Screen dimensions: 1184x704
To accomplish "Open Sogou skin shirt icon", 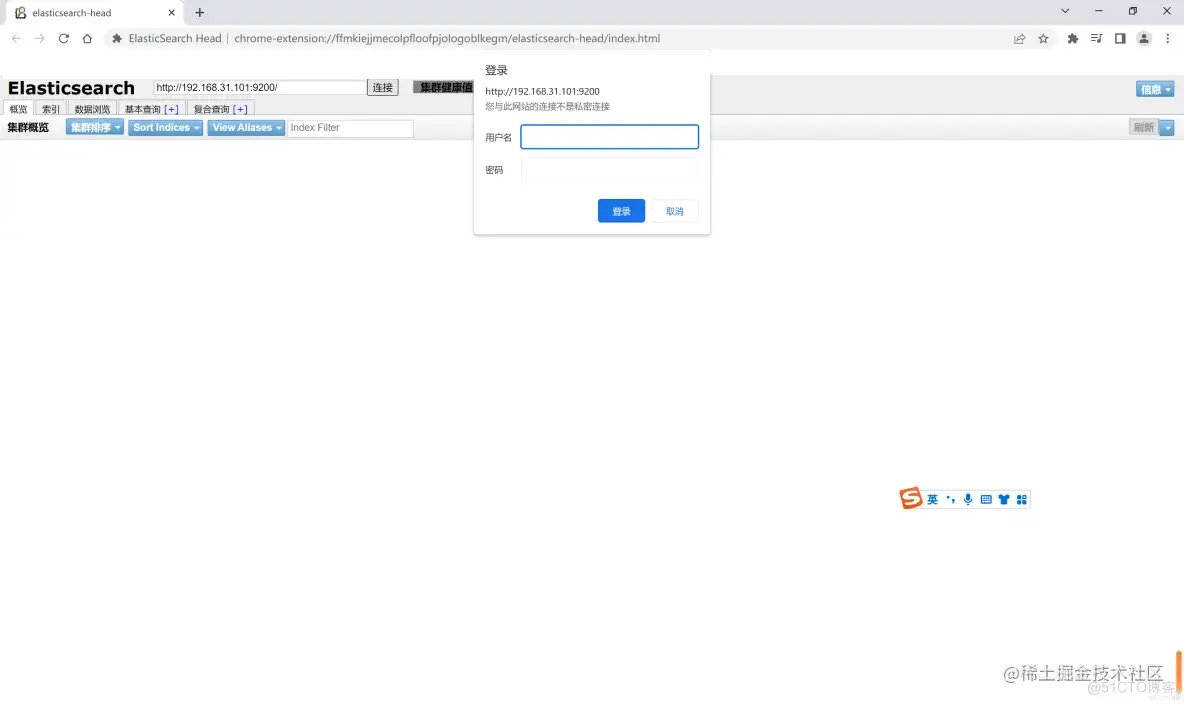I will point(1004,499).
